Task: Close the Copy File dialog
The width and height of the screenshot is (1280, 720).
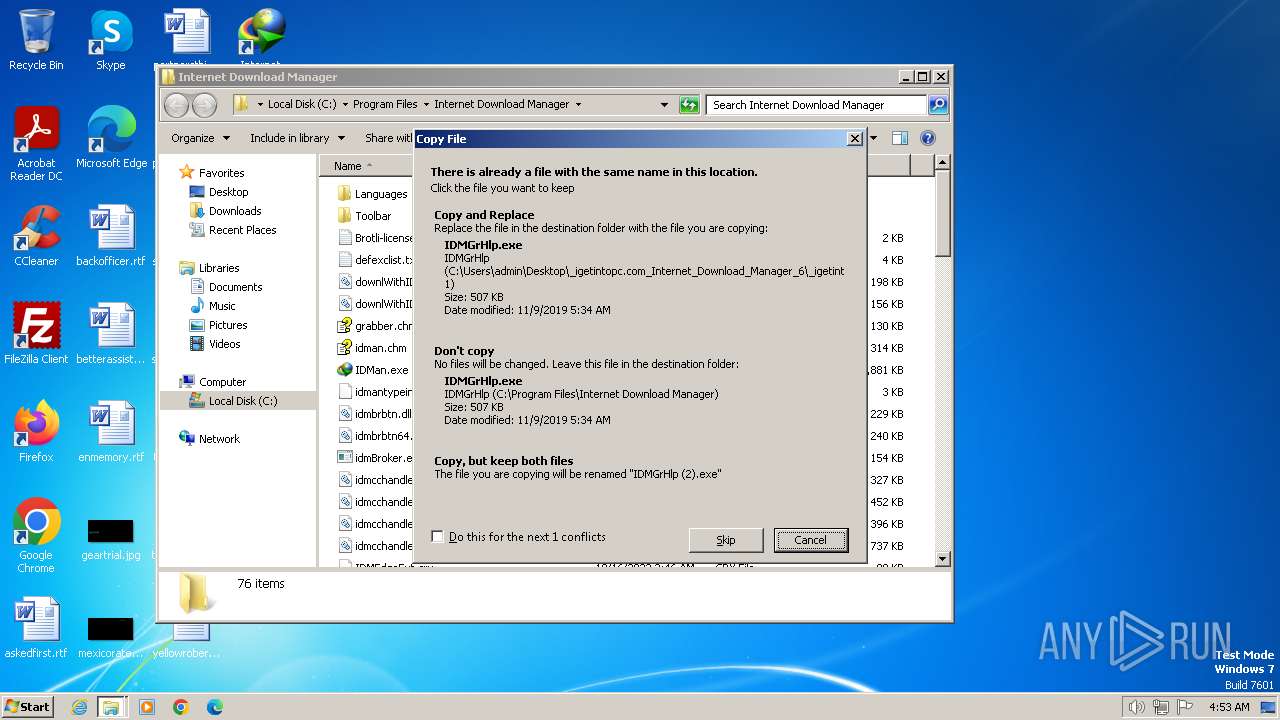Action: [854, 139]
